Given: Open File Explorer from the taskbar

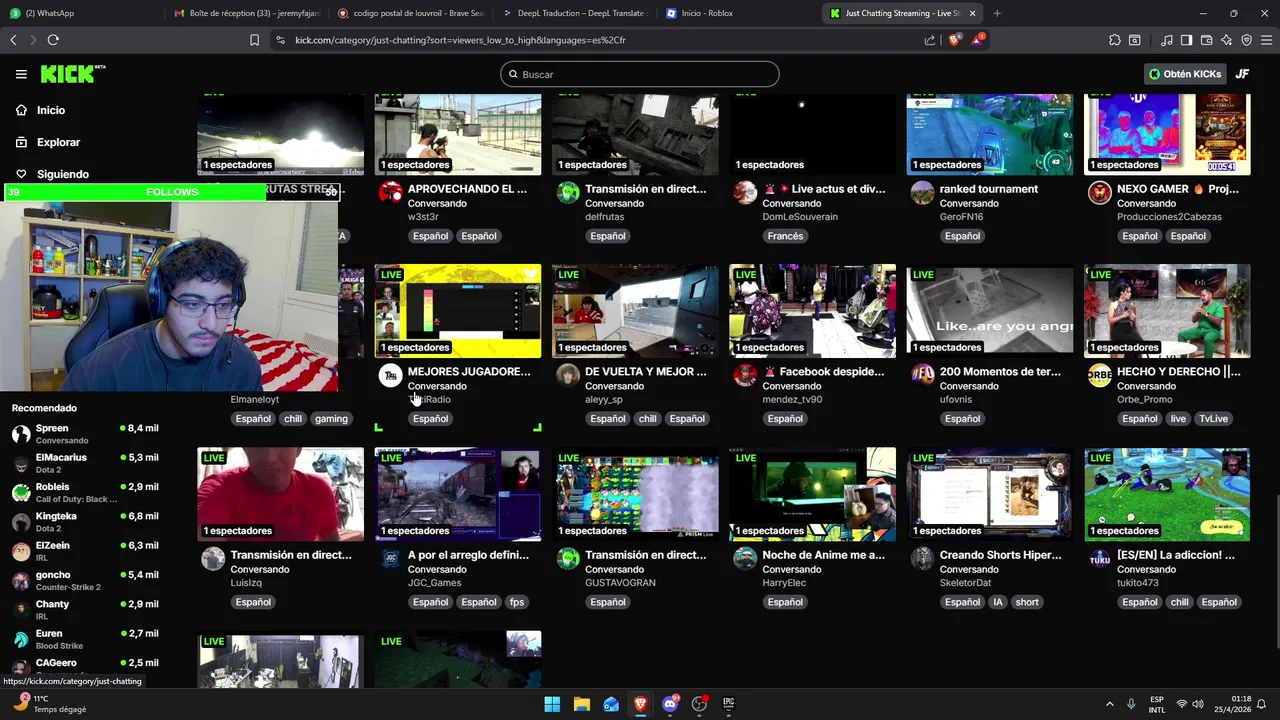Looking at the screenshot, I should tap(582, 704).
